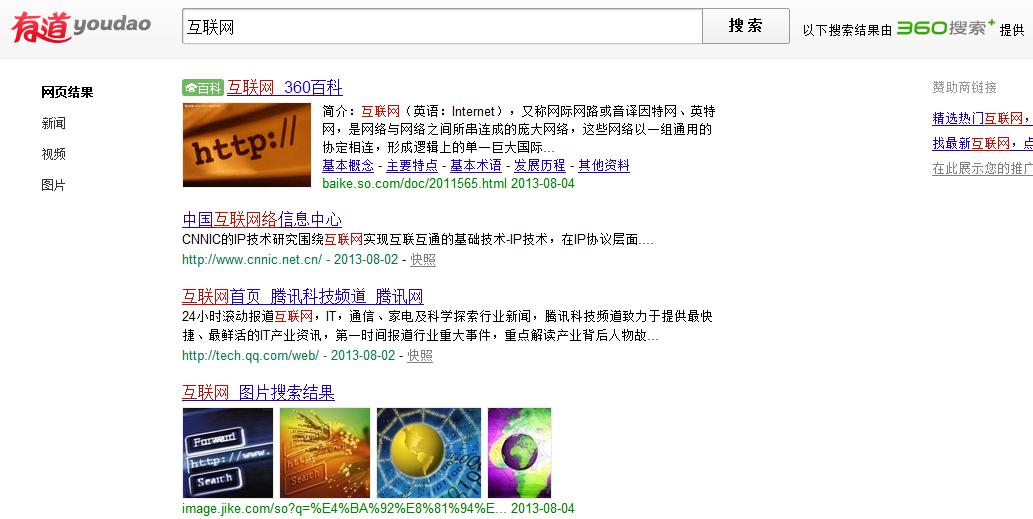This screenshot has height=519, width=1033.
Task: Switch to 图片 results
Action: click(53, 185)
